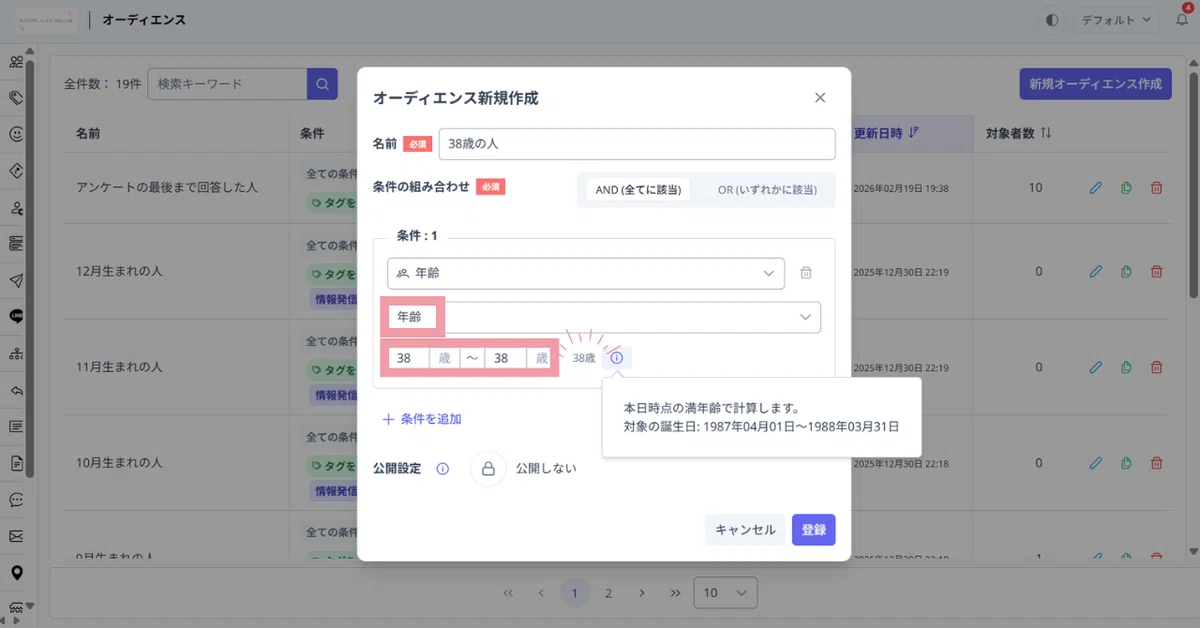This screenshot has height=628, width=1200.
Task: Toggle the 公開しない lock switch
Action: coord(488,468)
